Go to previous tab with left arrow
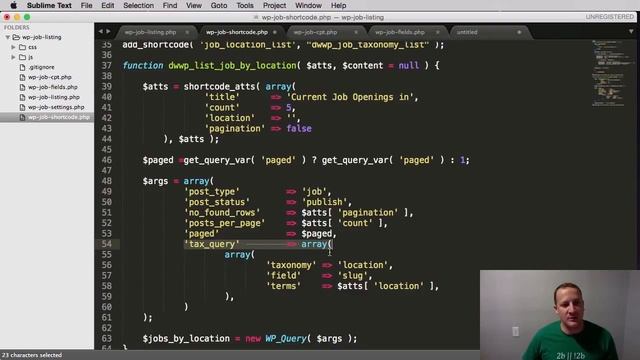The height and width of the screenshot is (360, 640). pyautogui.click(x=100, y=31)
